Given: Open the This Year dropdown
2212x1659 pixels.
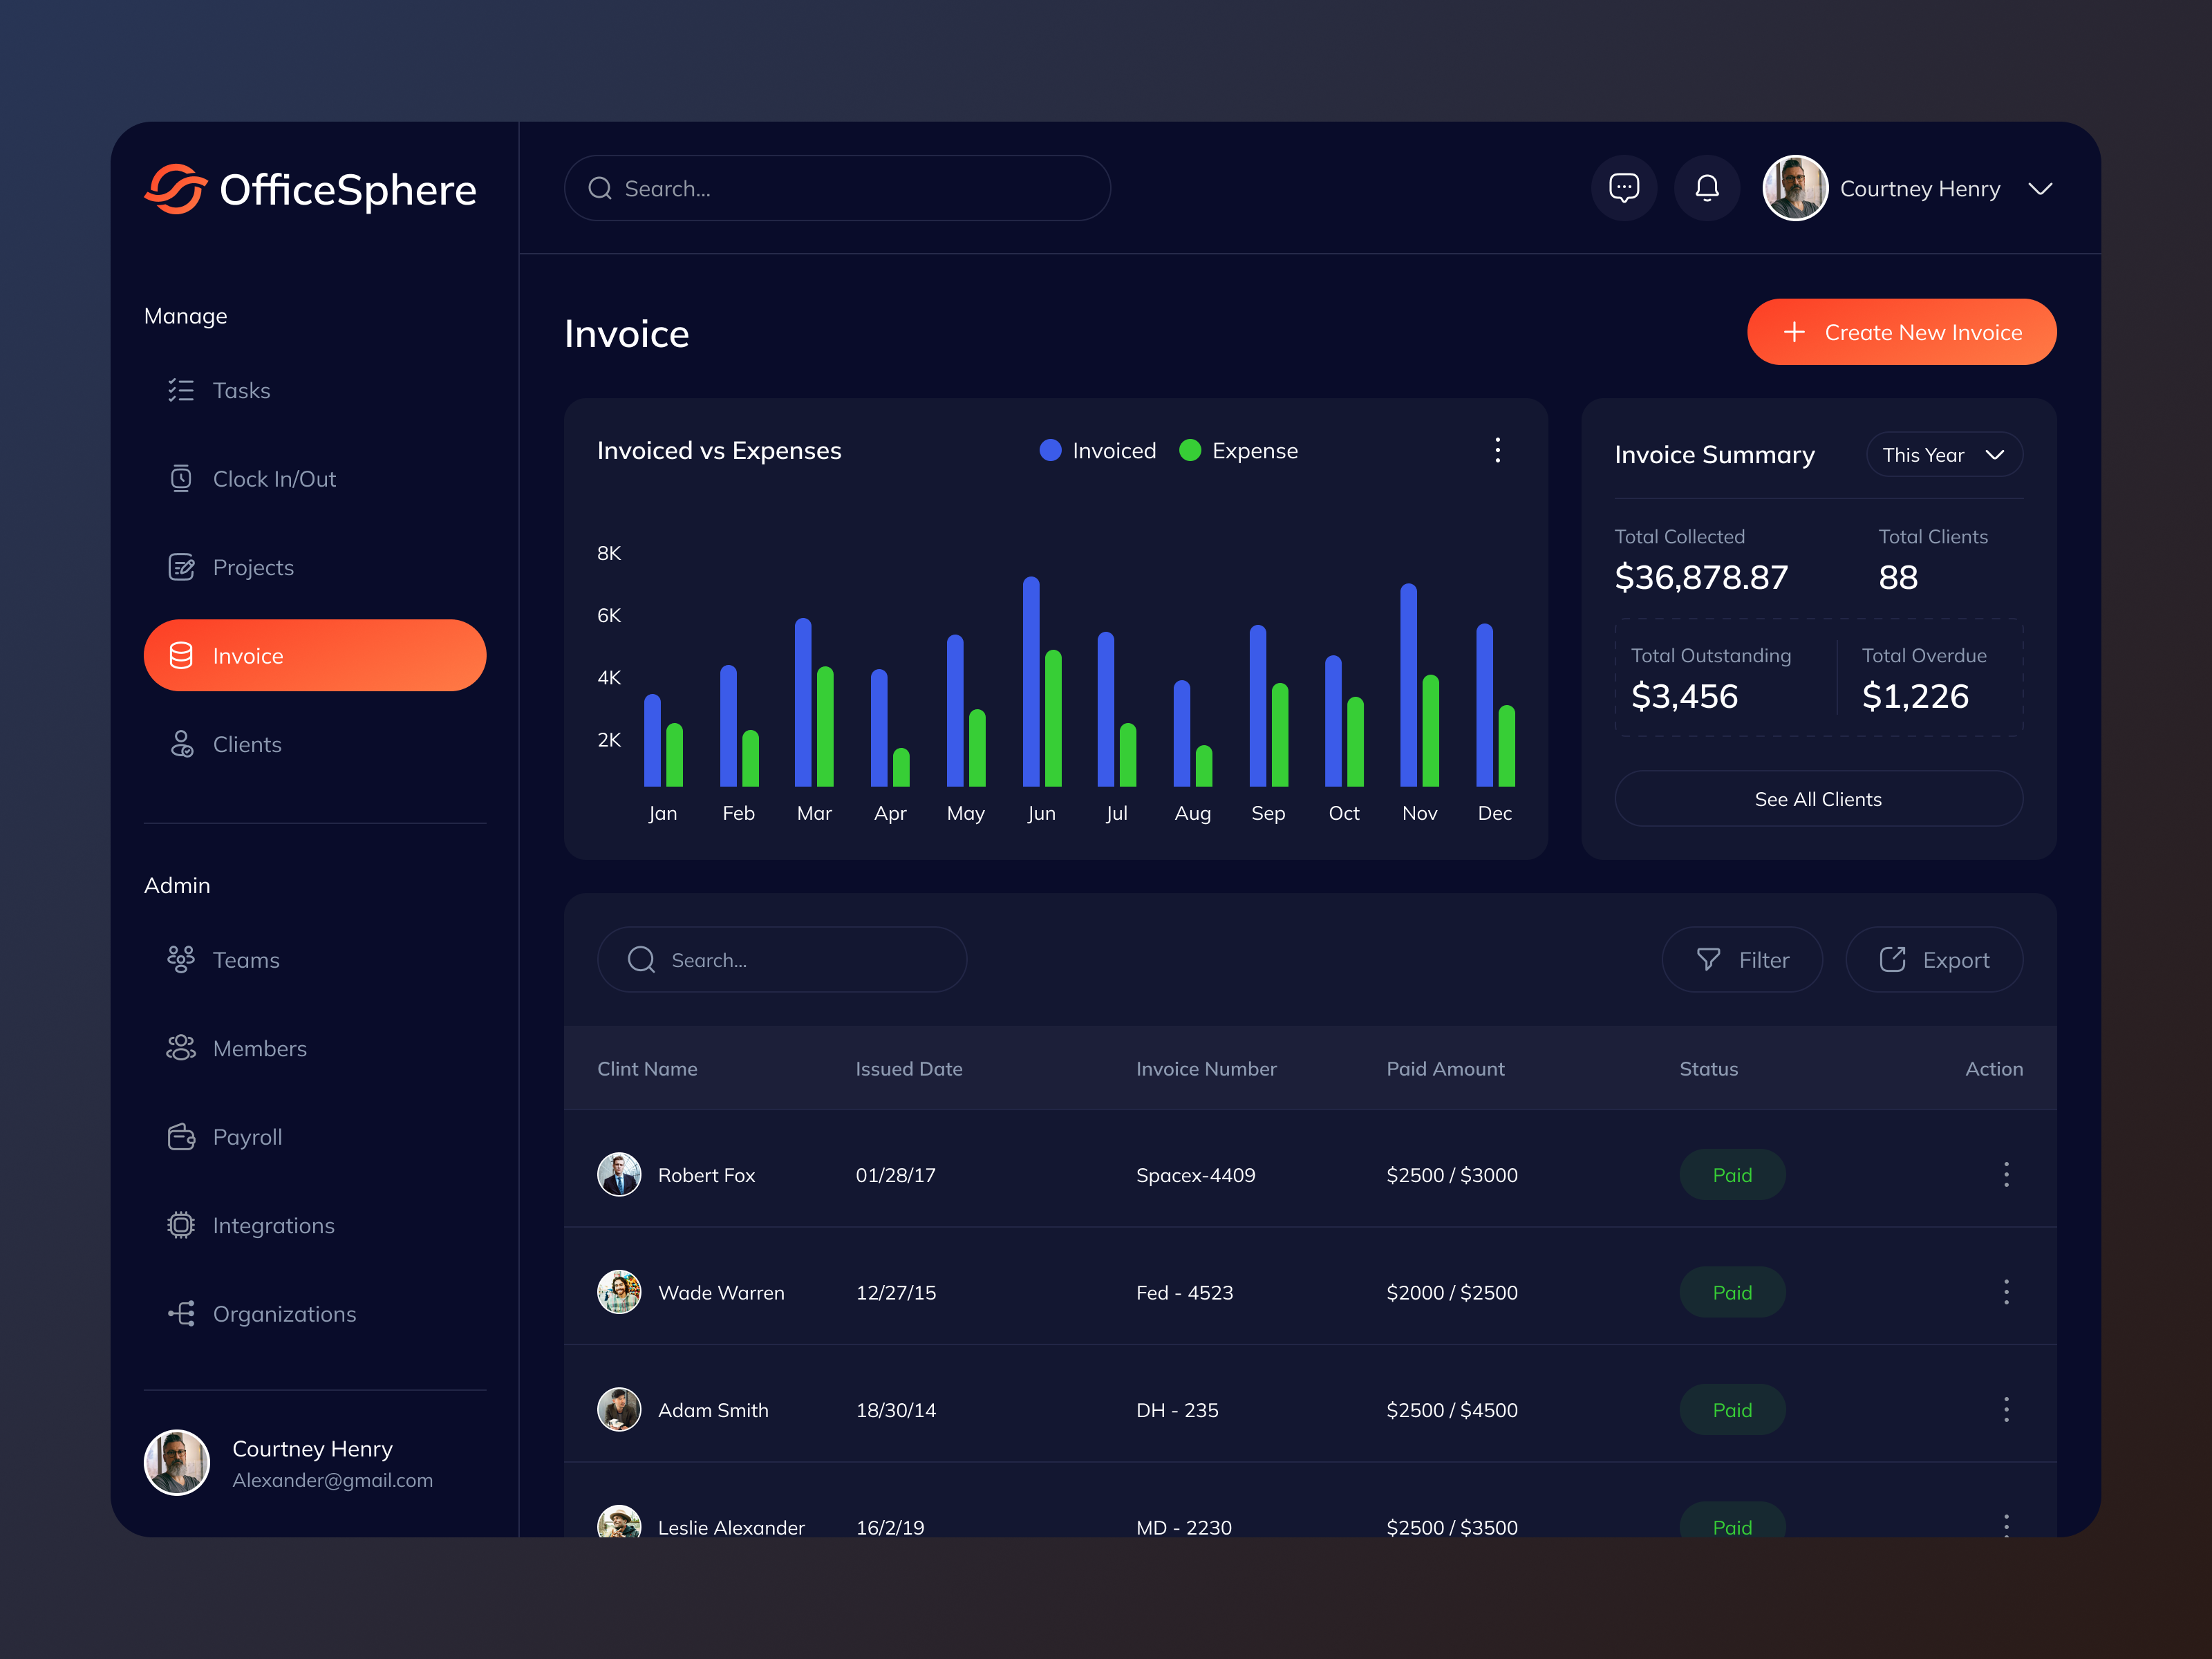Looking at the screenshot, I should (1943, 454).
